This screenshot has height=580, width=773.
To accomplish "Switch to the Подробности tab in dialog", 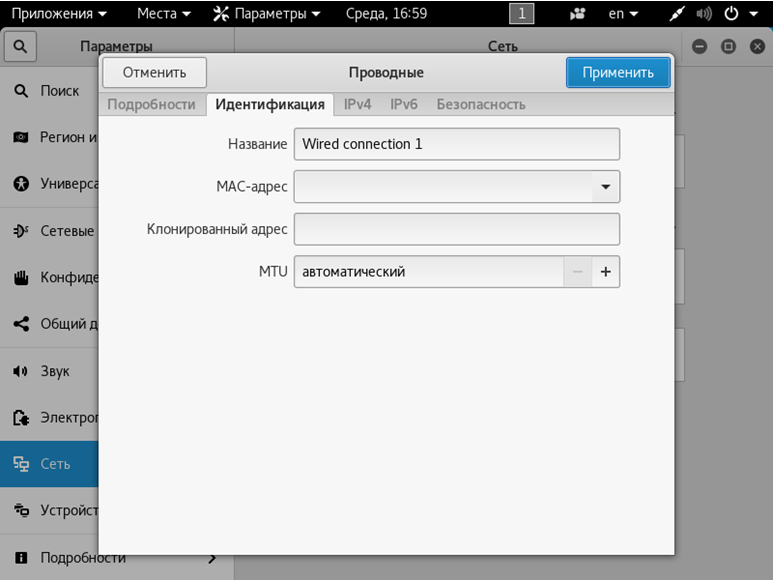I will (151, 104).
